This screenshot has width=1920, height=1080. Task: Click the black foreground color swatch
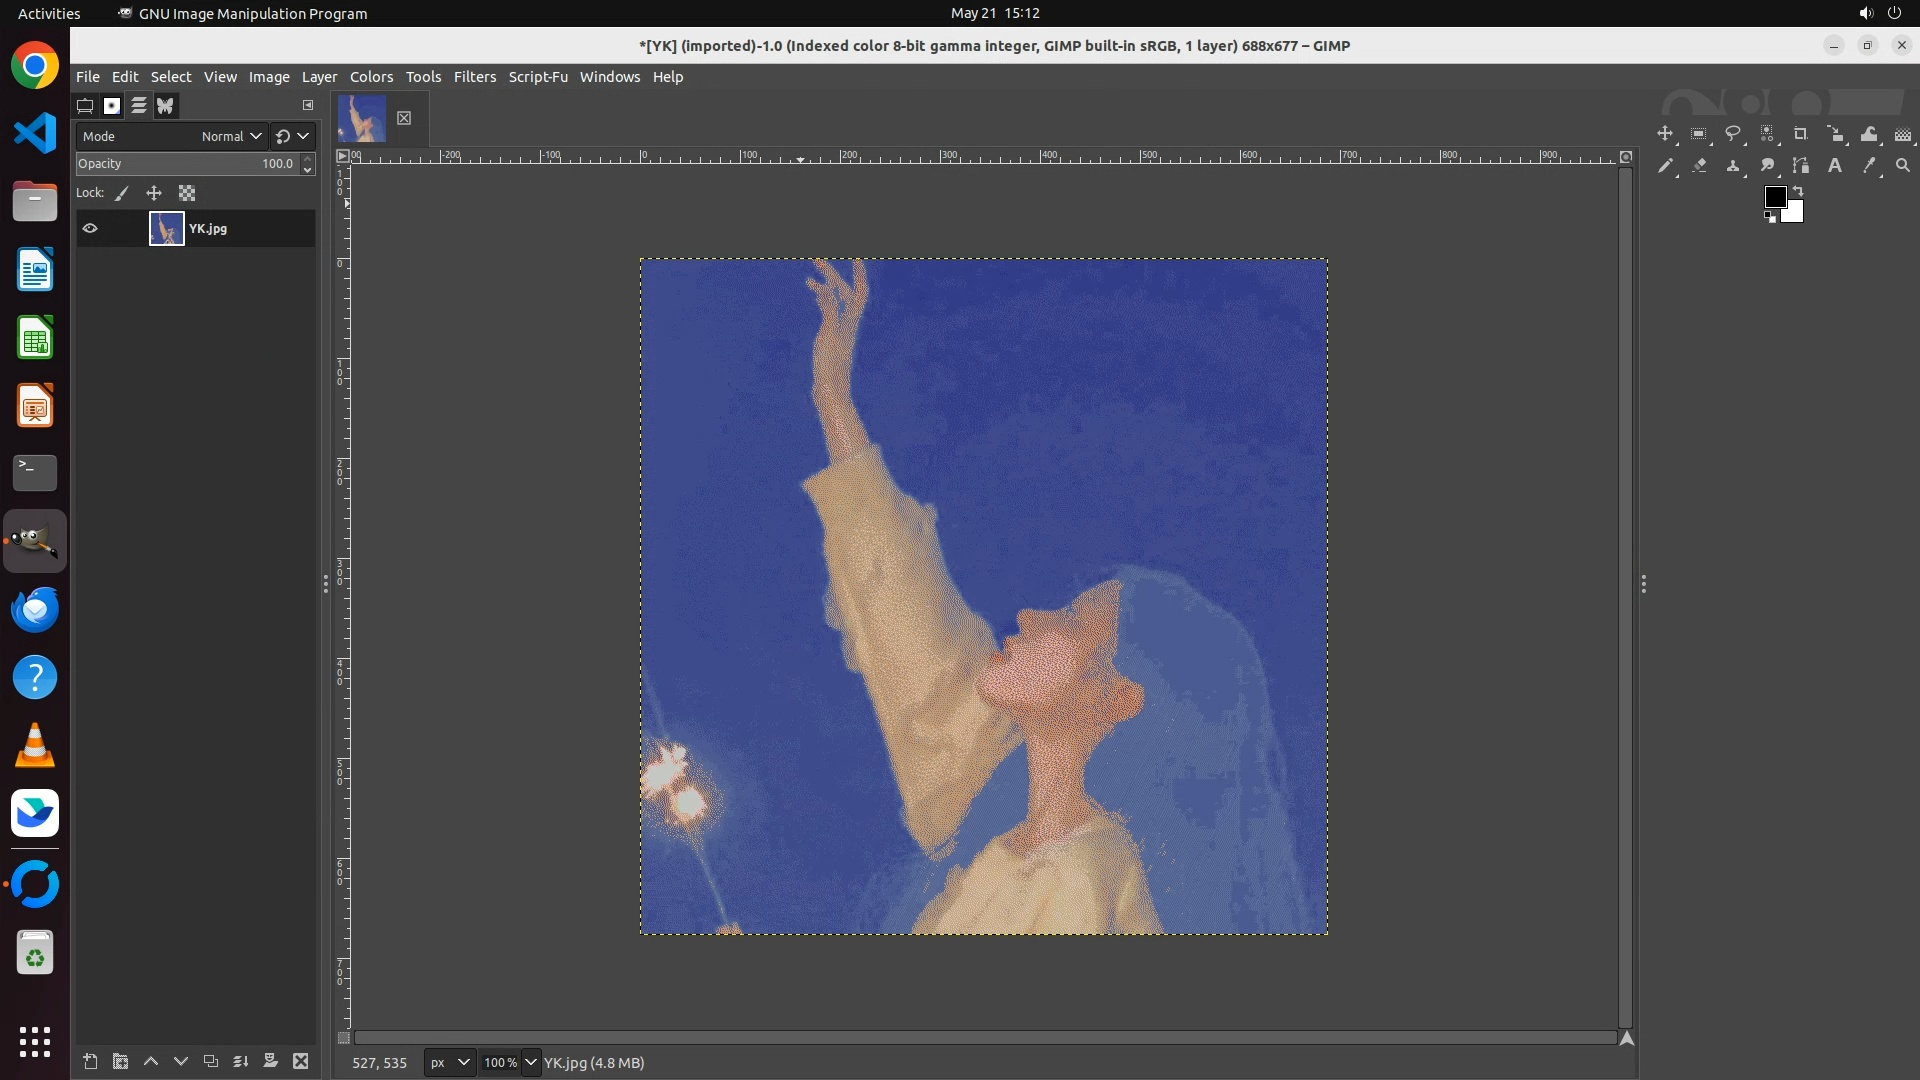pyautogui.click(x=1774, y=197)
